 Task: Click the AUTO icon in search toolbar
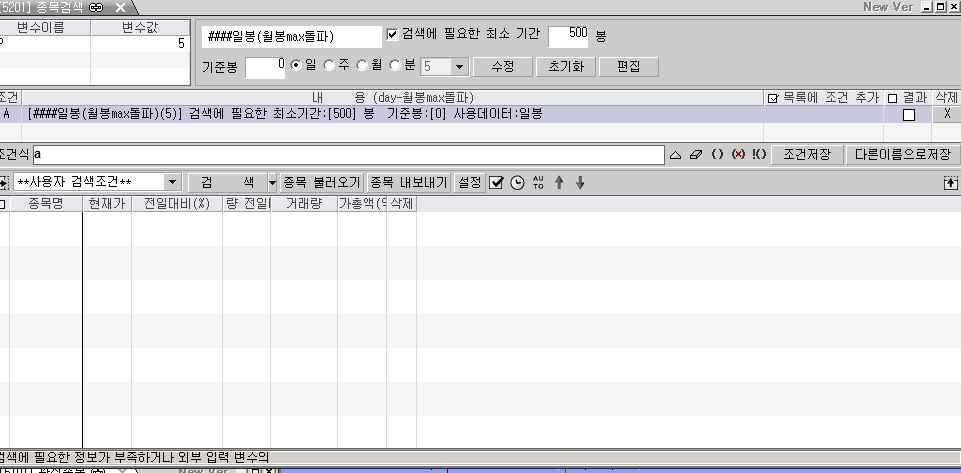tap(538, 183)
